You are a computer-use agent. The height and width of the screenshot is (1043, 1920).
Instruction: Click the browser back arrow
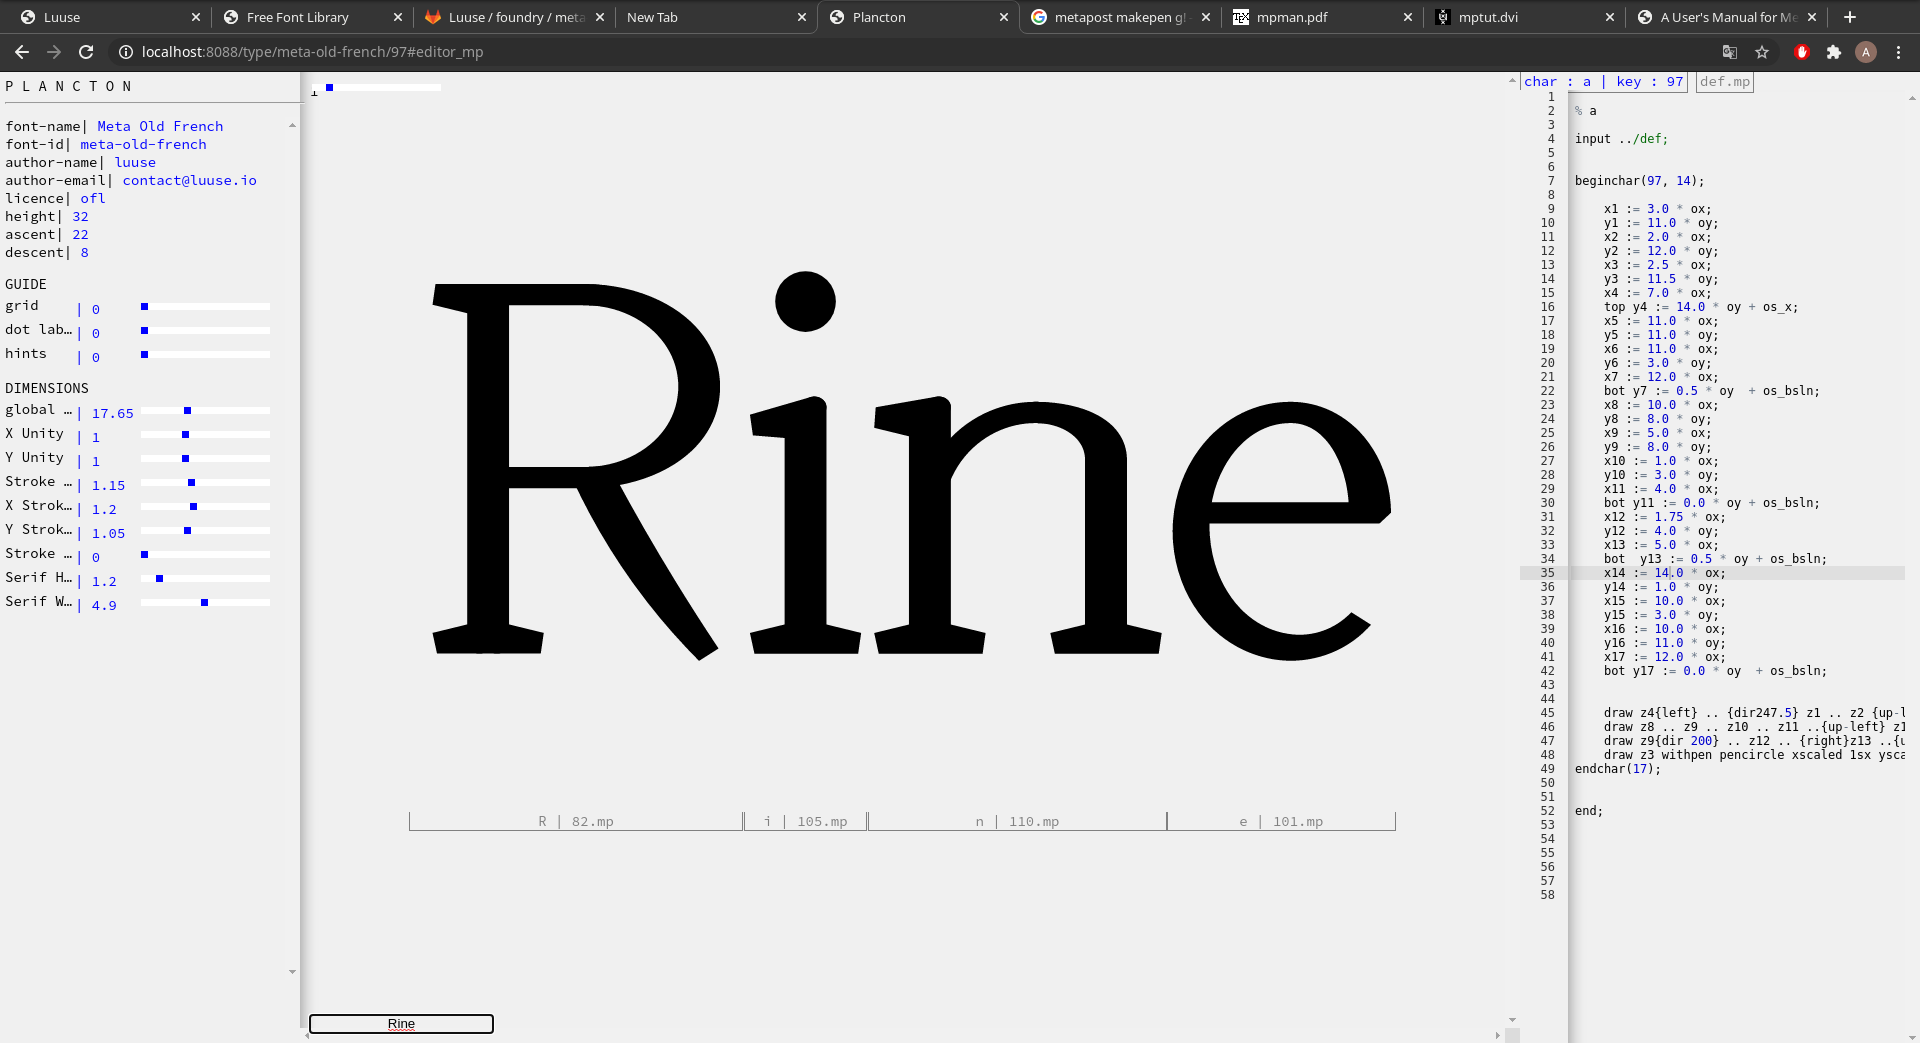22,52
